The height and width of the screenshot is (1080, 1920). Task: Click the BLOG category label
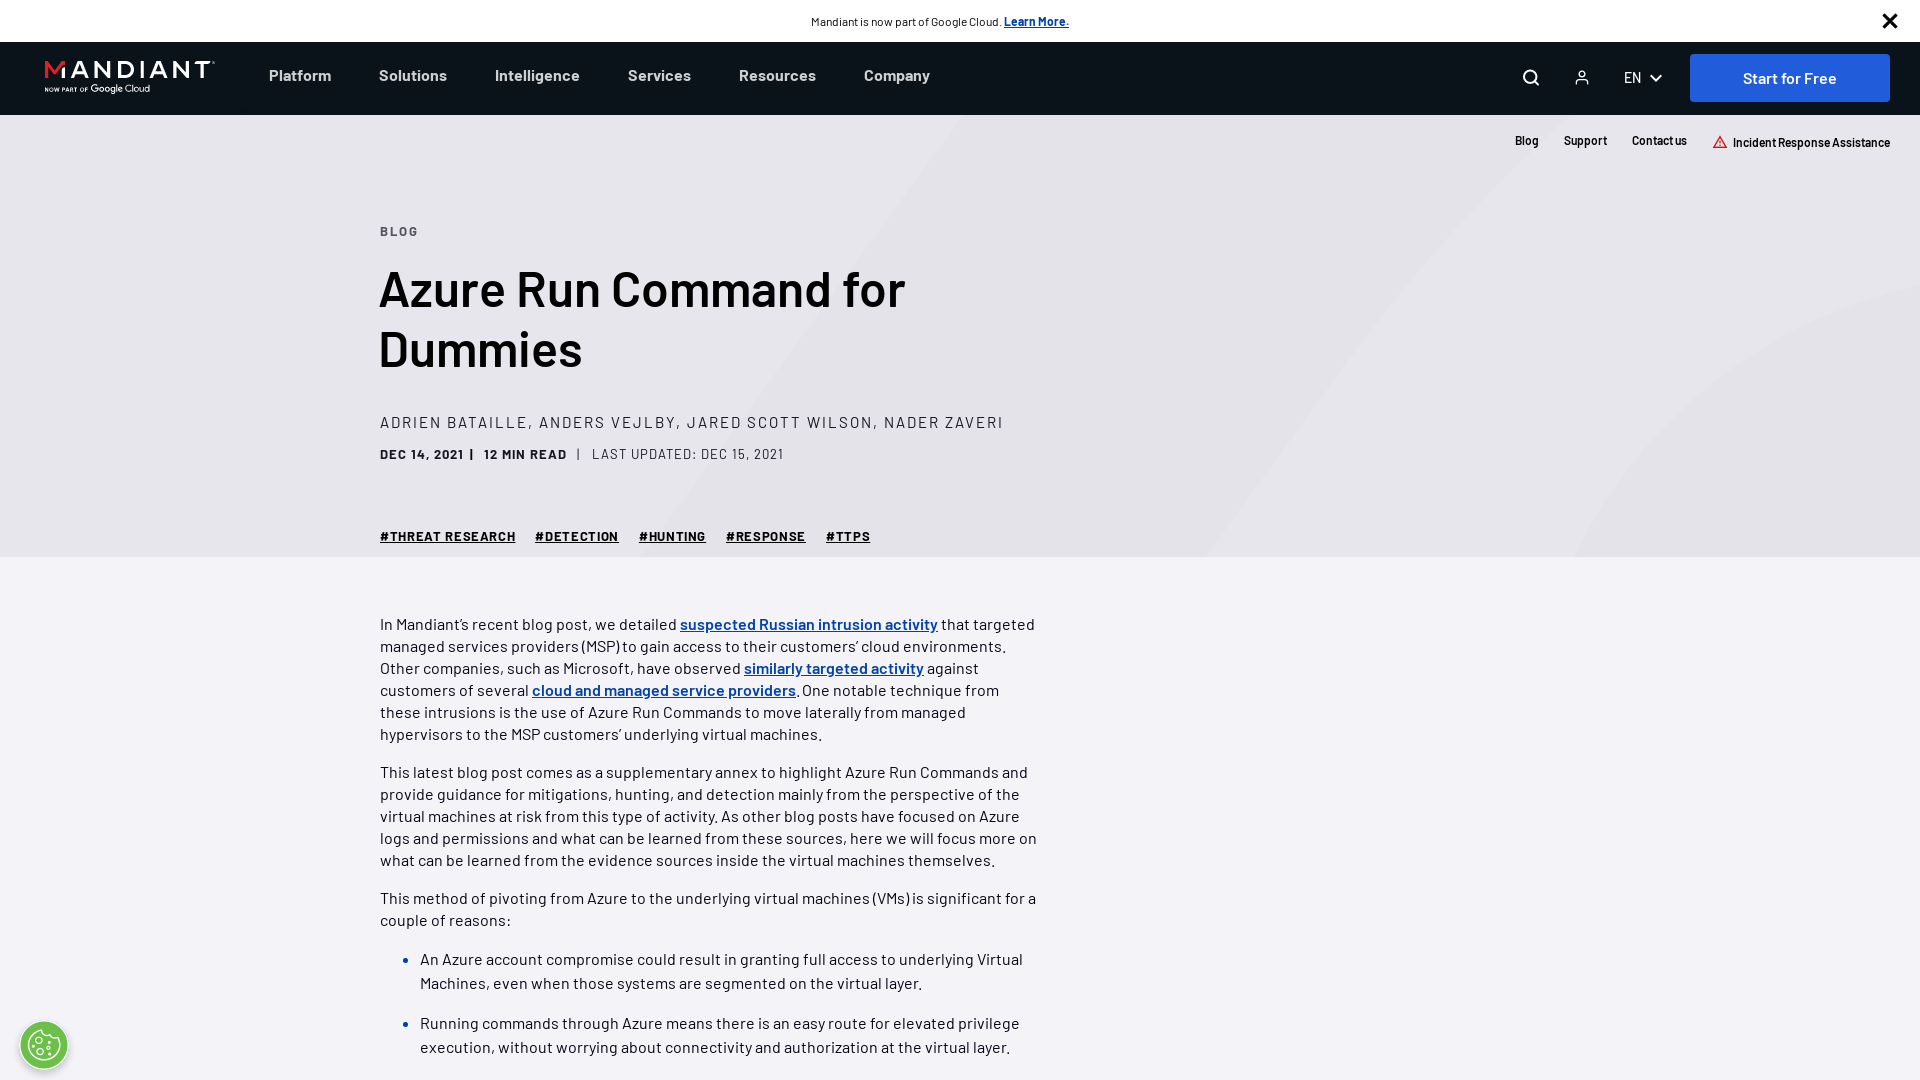399,231
